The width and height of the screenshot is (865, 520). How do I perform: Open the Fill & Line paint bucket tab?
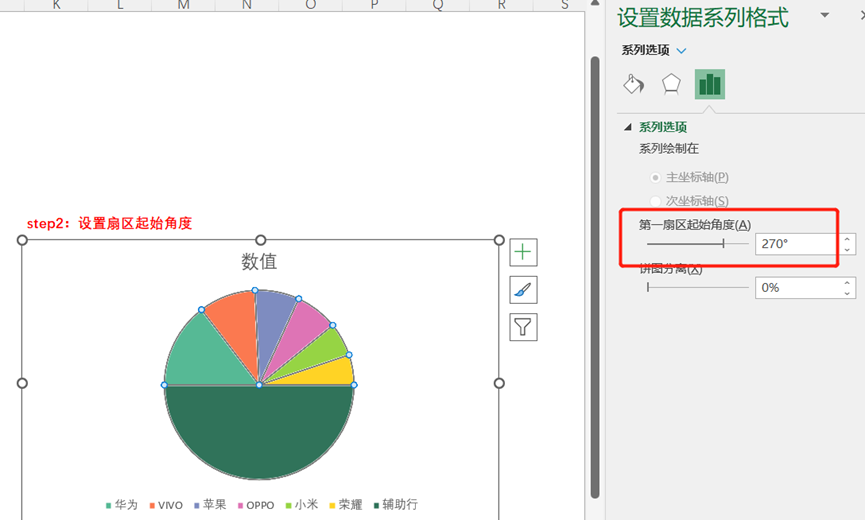tap(634, 84)
